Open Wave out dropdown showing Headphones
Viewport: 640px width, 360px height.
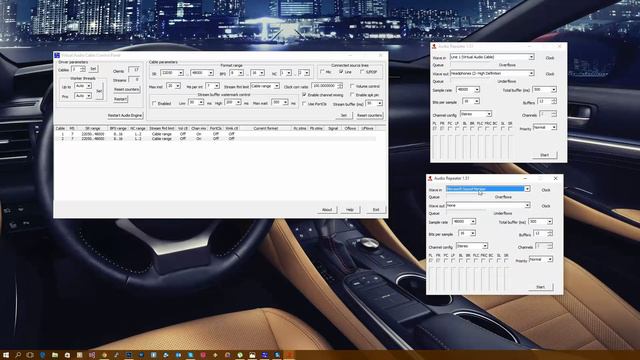[x=492, y=73]
